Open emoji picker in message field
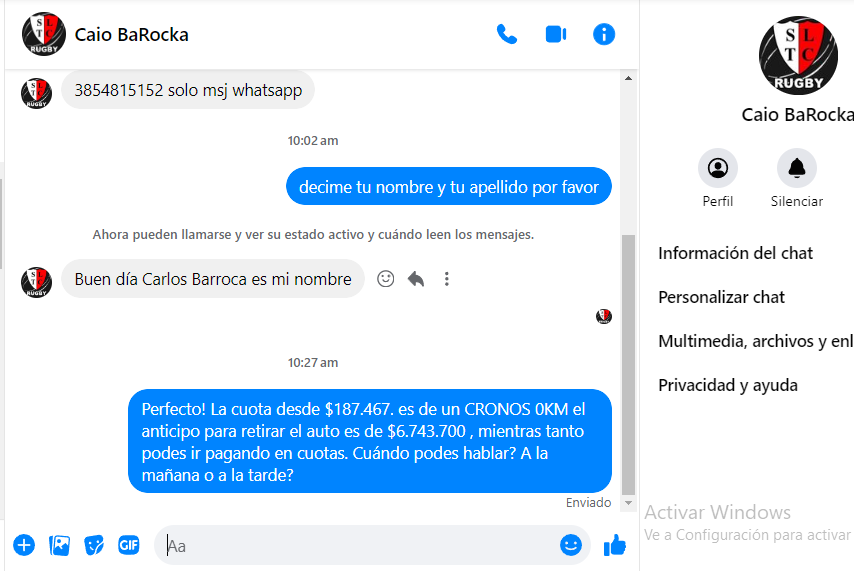The image size is (854, 571). [570, 545]
